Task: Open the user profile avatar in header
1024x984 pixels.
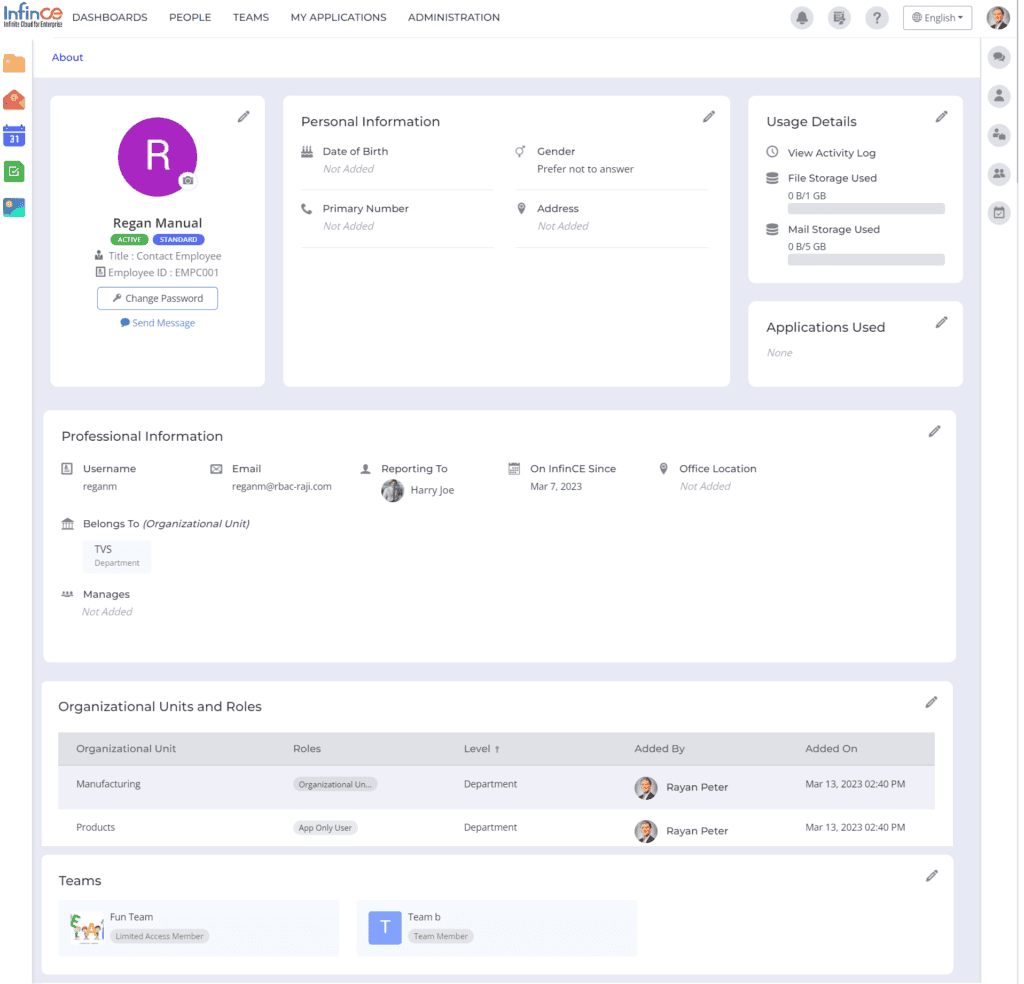Action: click(x=998, y=18)
